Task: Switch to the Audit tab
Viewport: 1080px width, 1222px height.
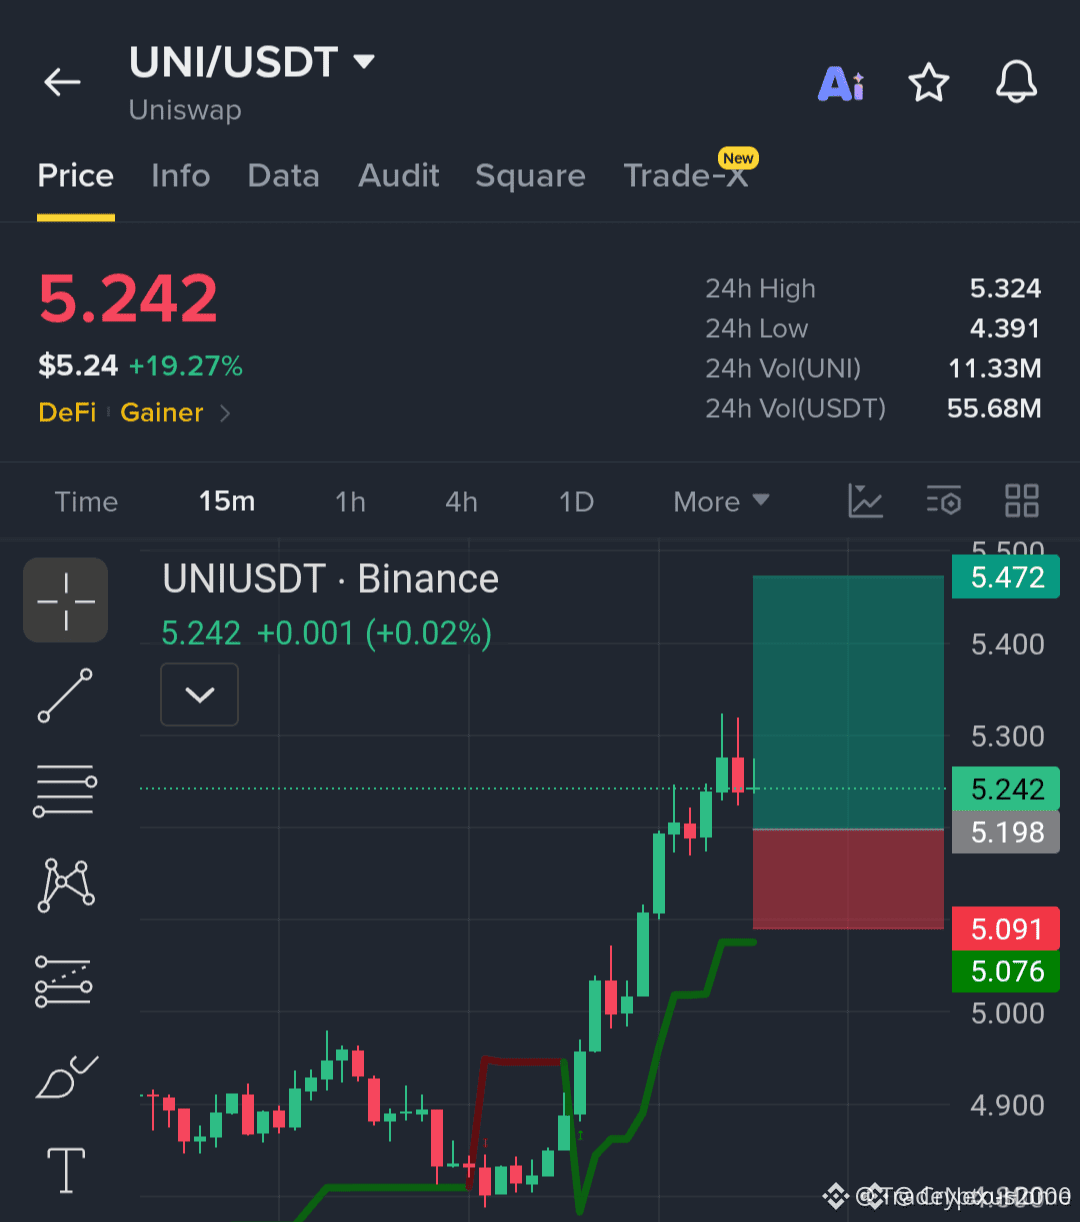Action: (399, 176)
